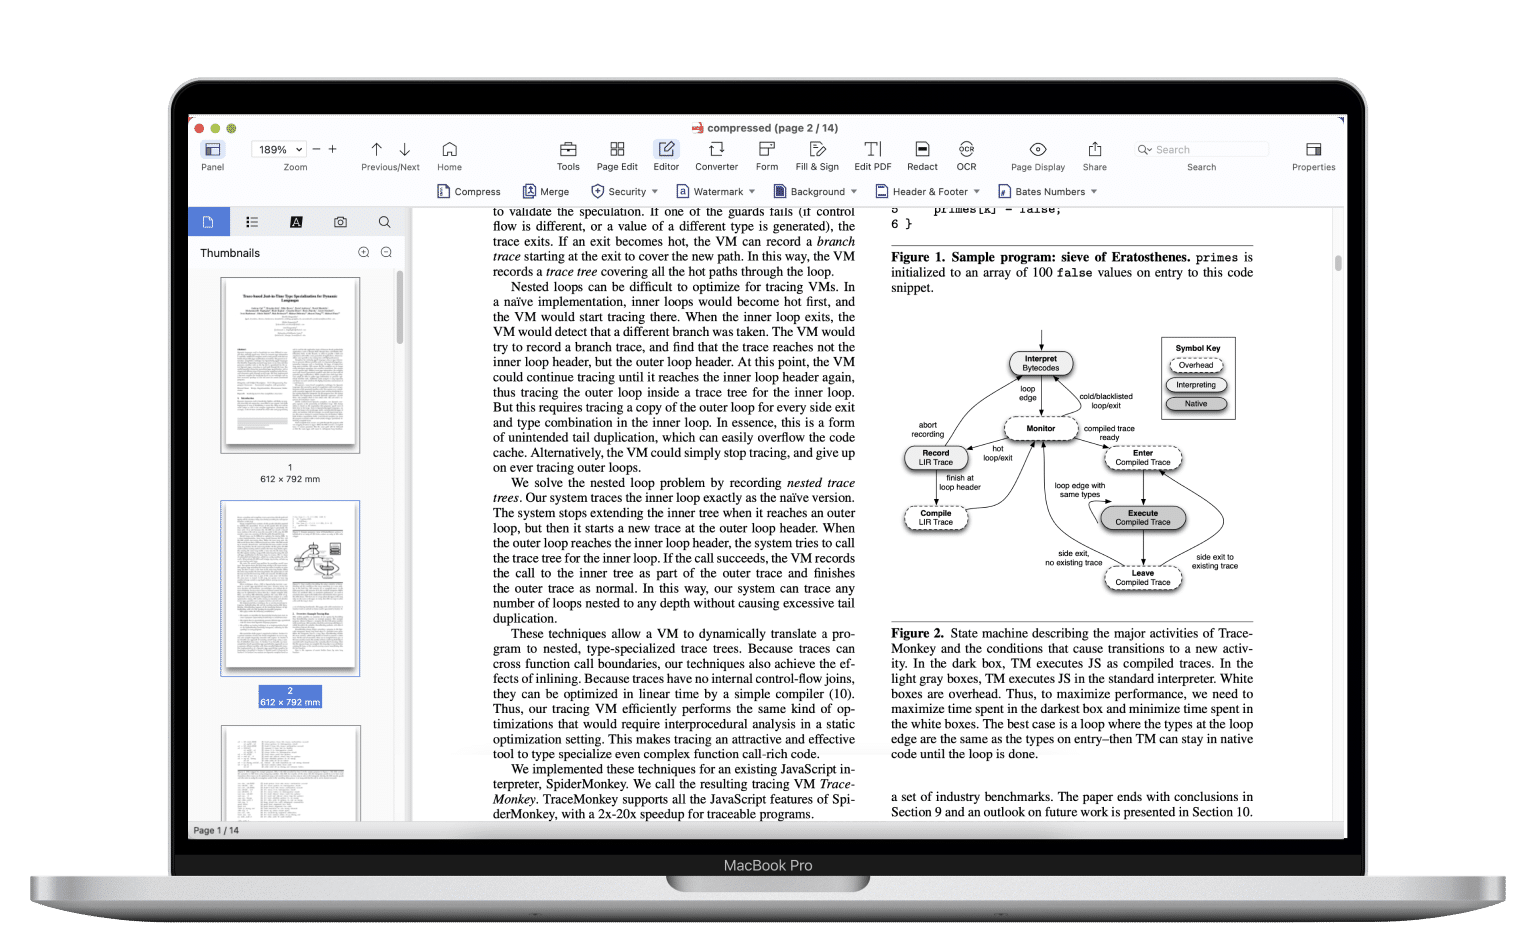Screen dimensions: 1536x951
Task: Enlarge thumbnails with plus magnifier
Action: [x=364, y=253]
